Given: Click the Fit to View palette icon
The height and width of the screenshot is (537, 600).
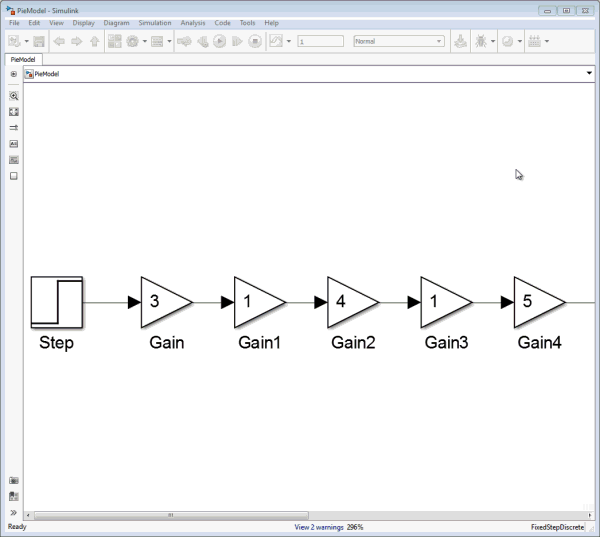Looking at the screenshot, I should 14,112.
